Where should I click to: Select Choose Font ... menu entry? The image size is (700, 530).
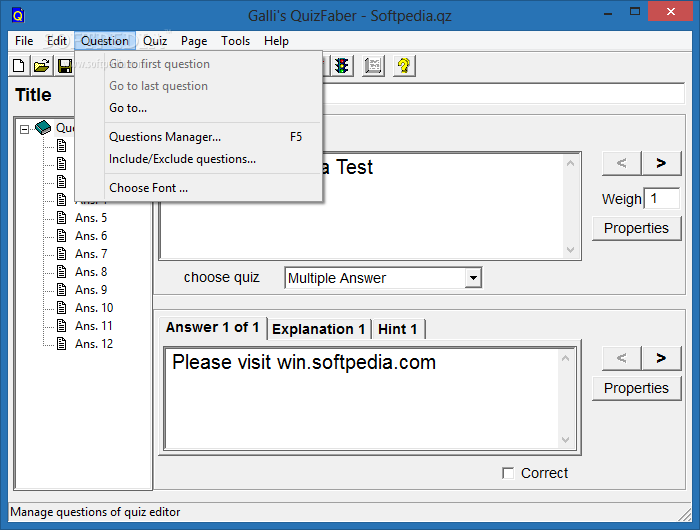pos(199,188)
